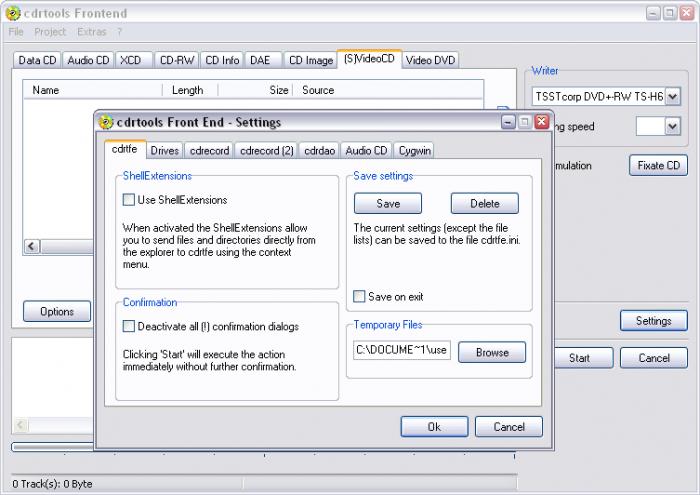Open the writing speed dropdown
The height and width of the screenshot is (495, 700).
point(673,126)
